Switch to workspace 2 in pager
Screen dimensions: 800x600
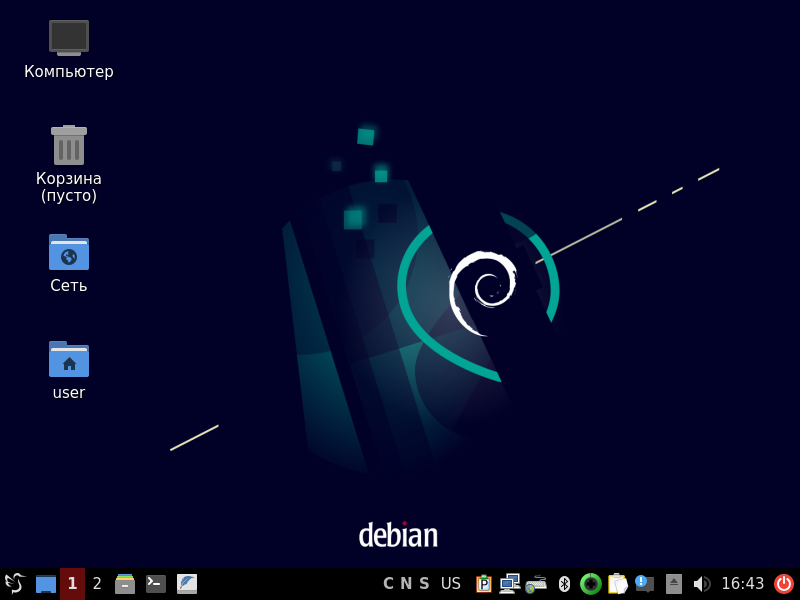click(x=97, y=584)
